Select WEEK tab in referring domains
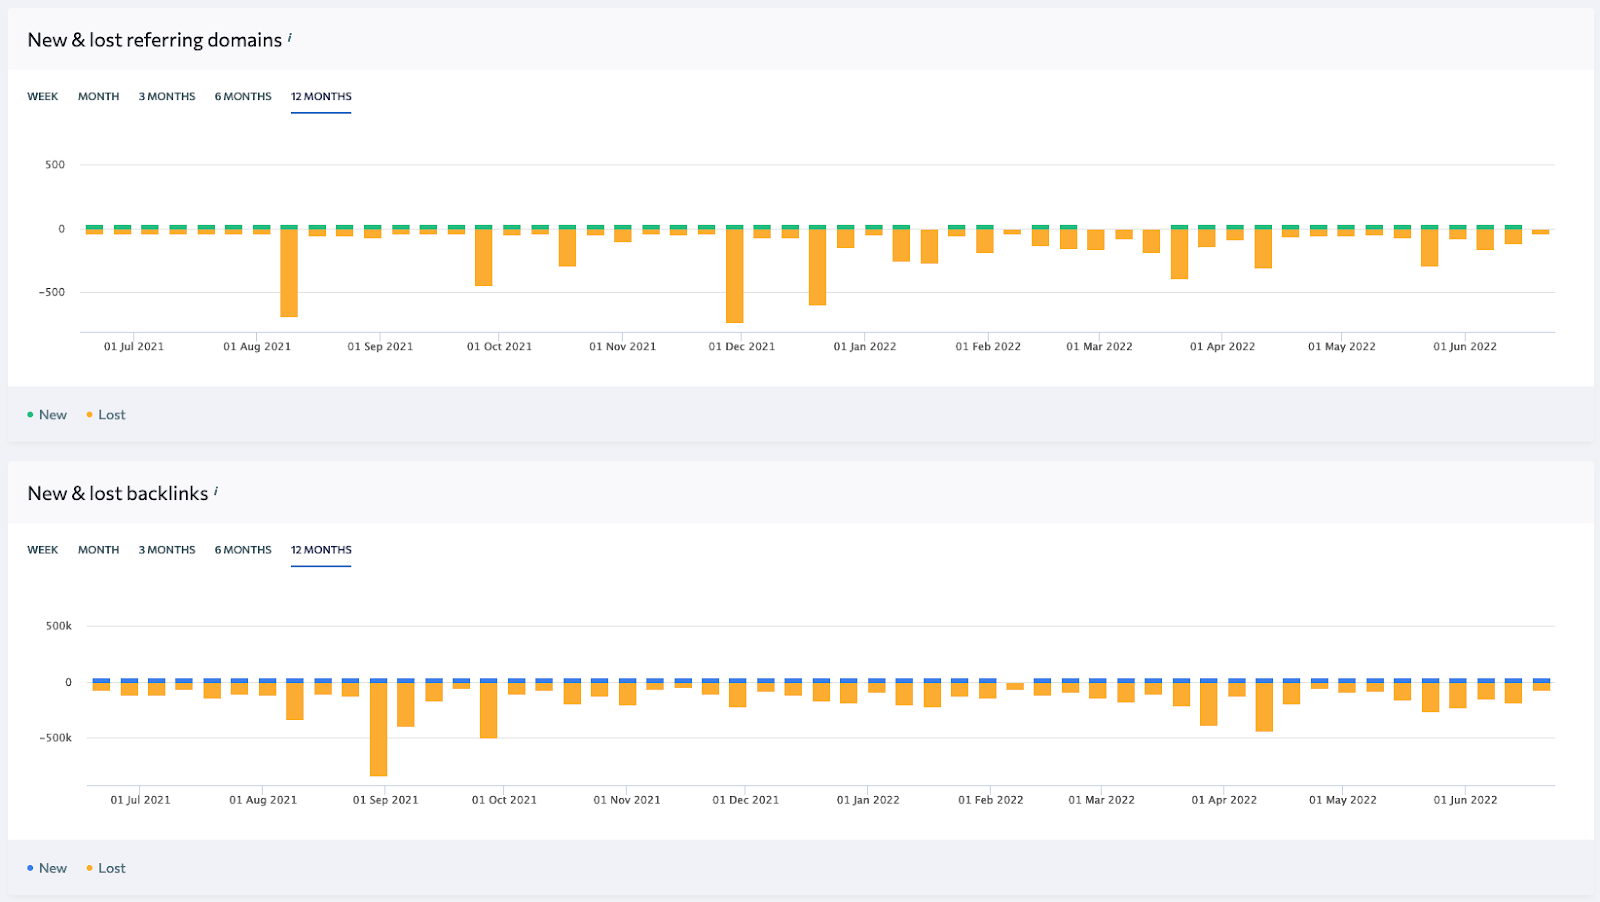This screenshot has height=902, width=1600. point(43,97)
